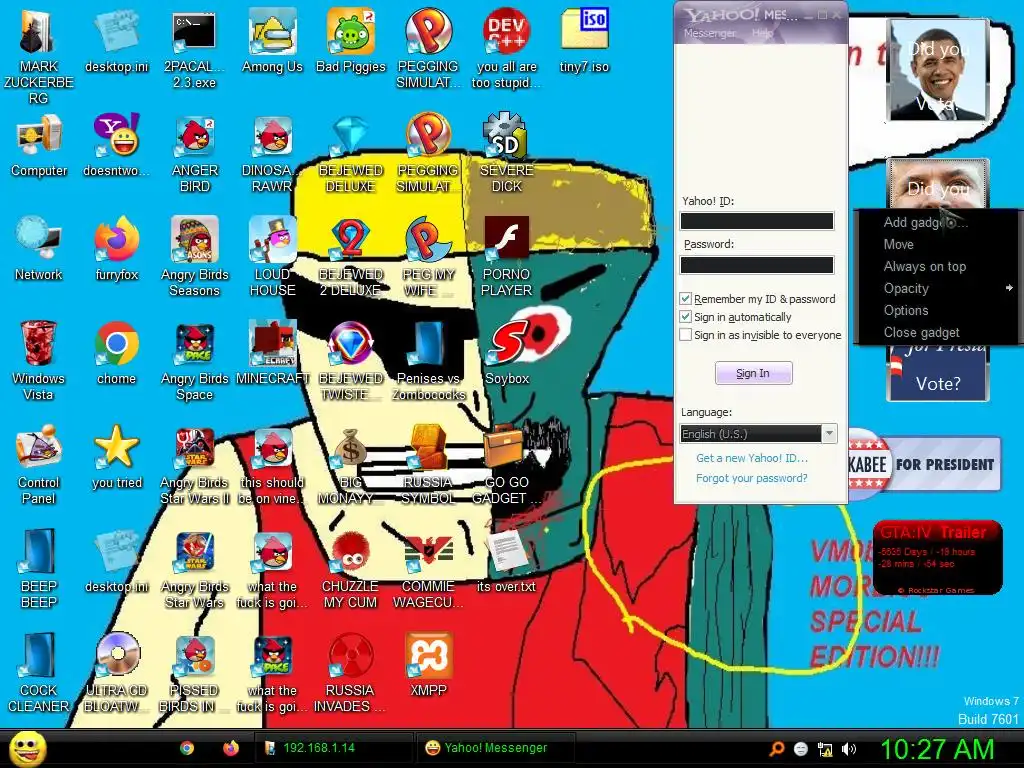Viewport: 1024px width, 768px height.
Task: Switch to Yahoo! Messenger taskbar button
Action: pyautogui.click(x=496, y=748)
